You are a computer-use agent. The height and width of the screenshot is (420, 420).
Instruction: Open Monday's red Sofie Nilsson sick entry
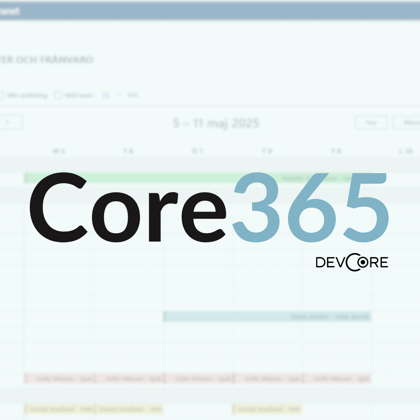click(59, 378)
